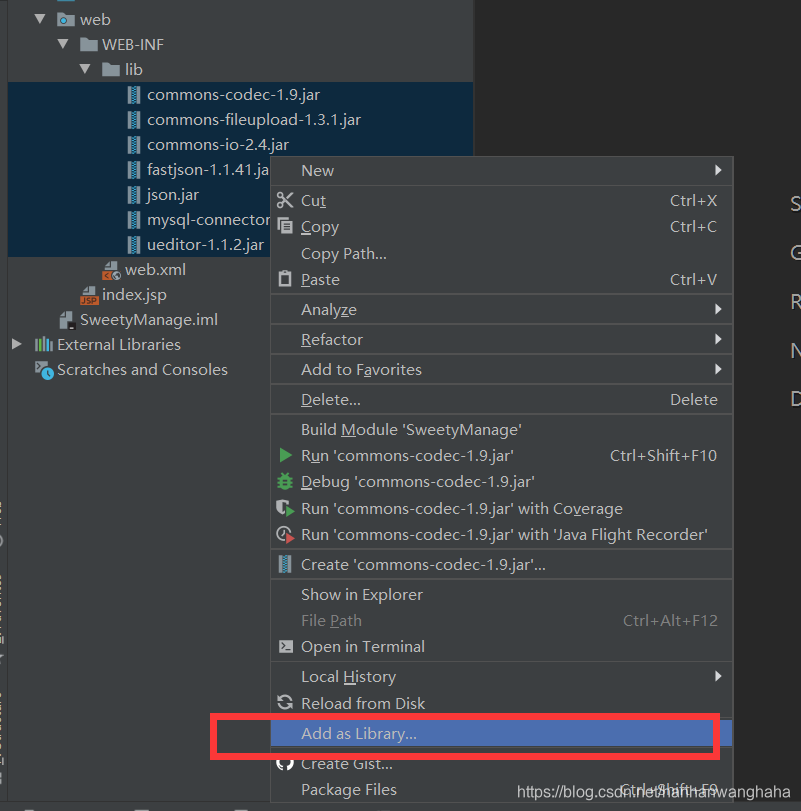
Task: Choose Copy Path... menu entry
Action: click(x=501, y=253)
